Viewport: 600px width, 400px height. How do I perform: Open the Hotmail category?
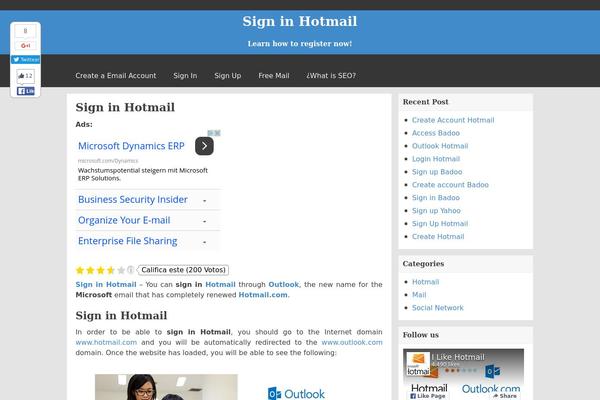426,282
